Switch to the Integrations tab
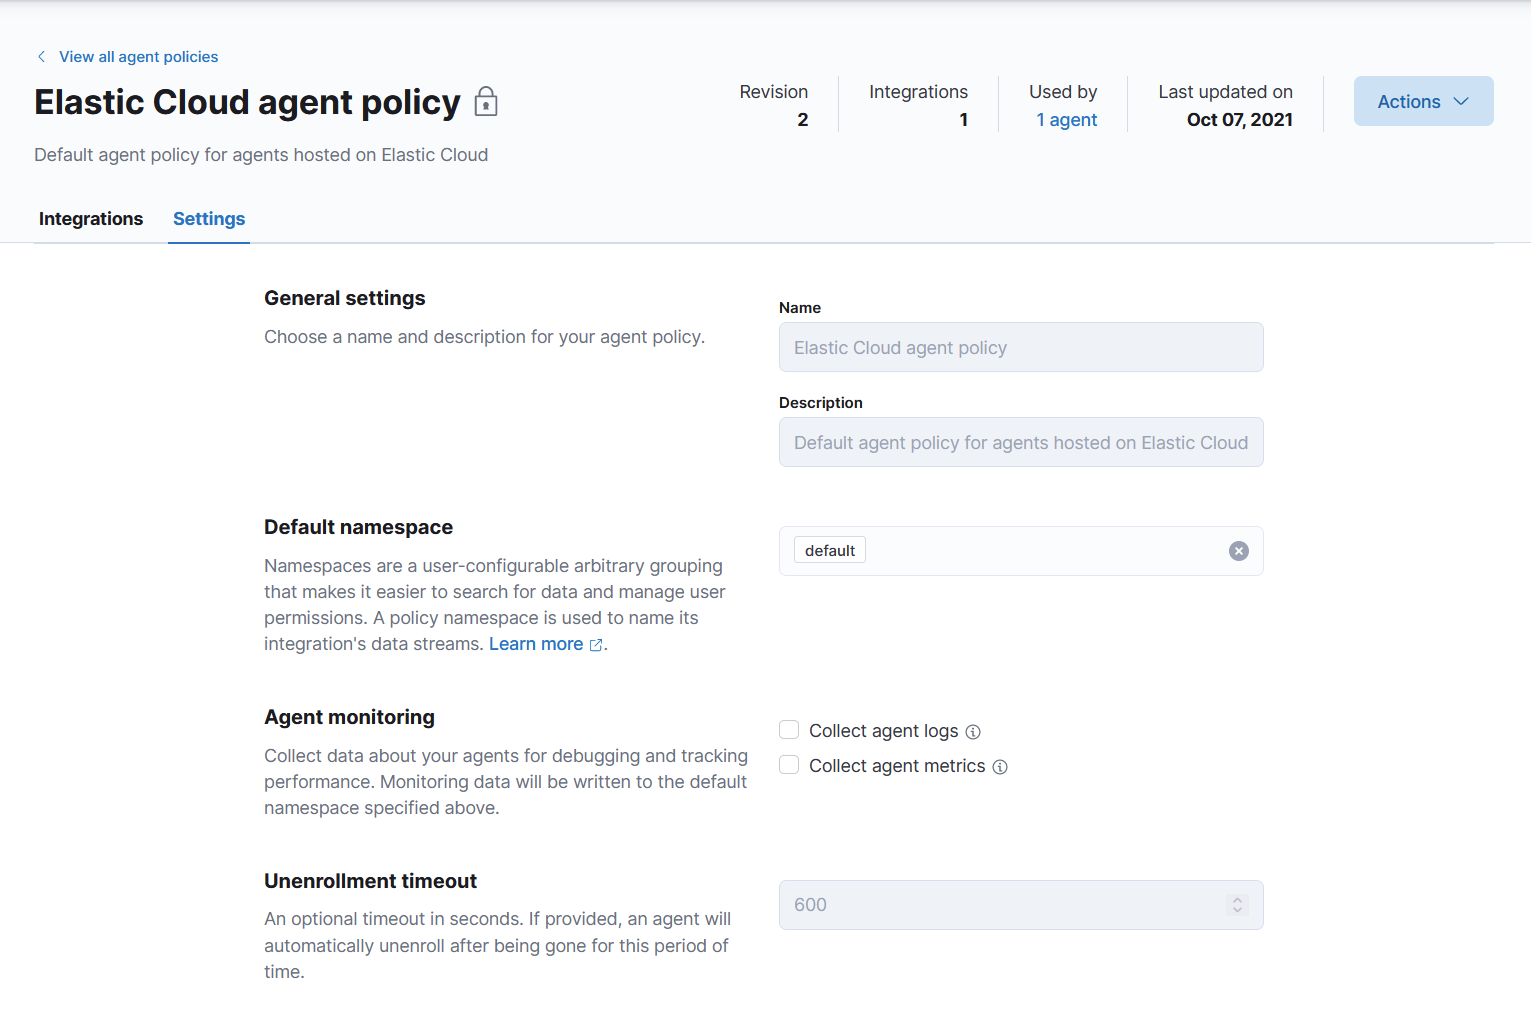 (x=90, y=218)
